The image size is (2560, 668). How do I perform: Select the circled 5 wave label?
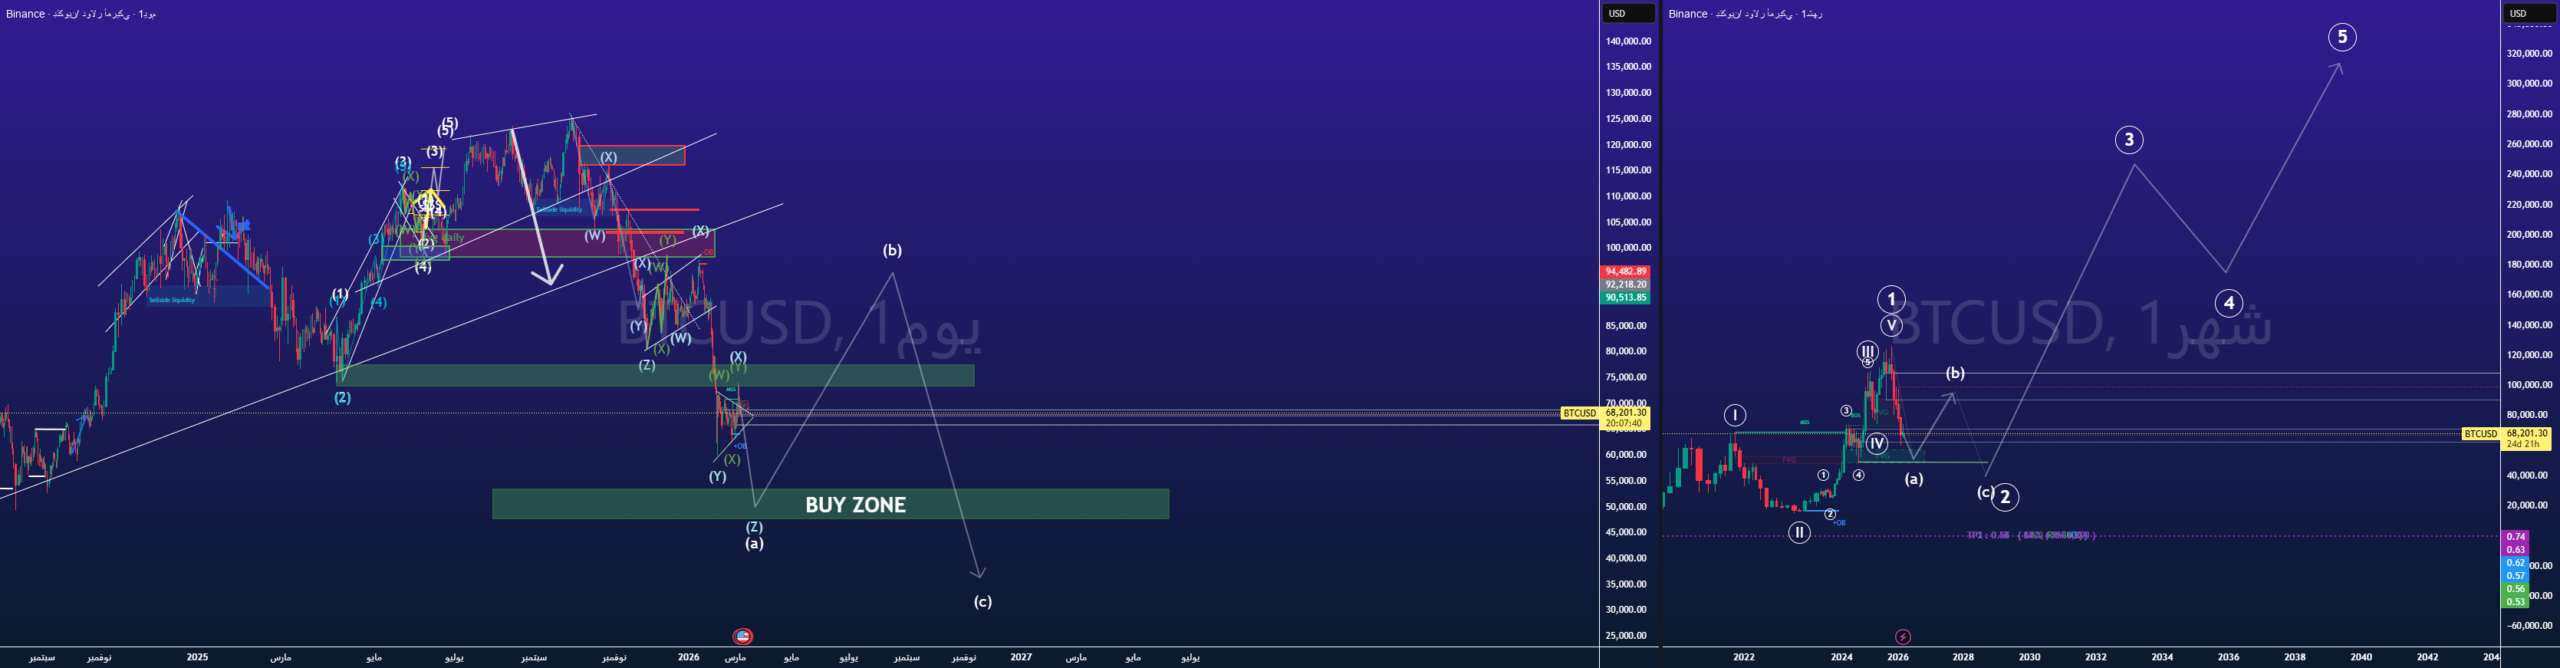tap(2341, 38)
